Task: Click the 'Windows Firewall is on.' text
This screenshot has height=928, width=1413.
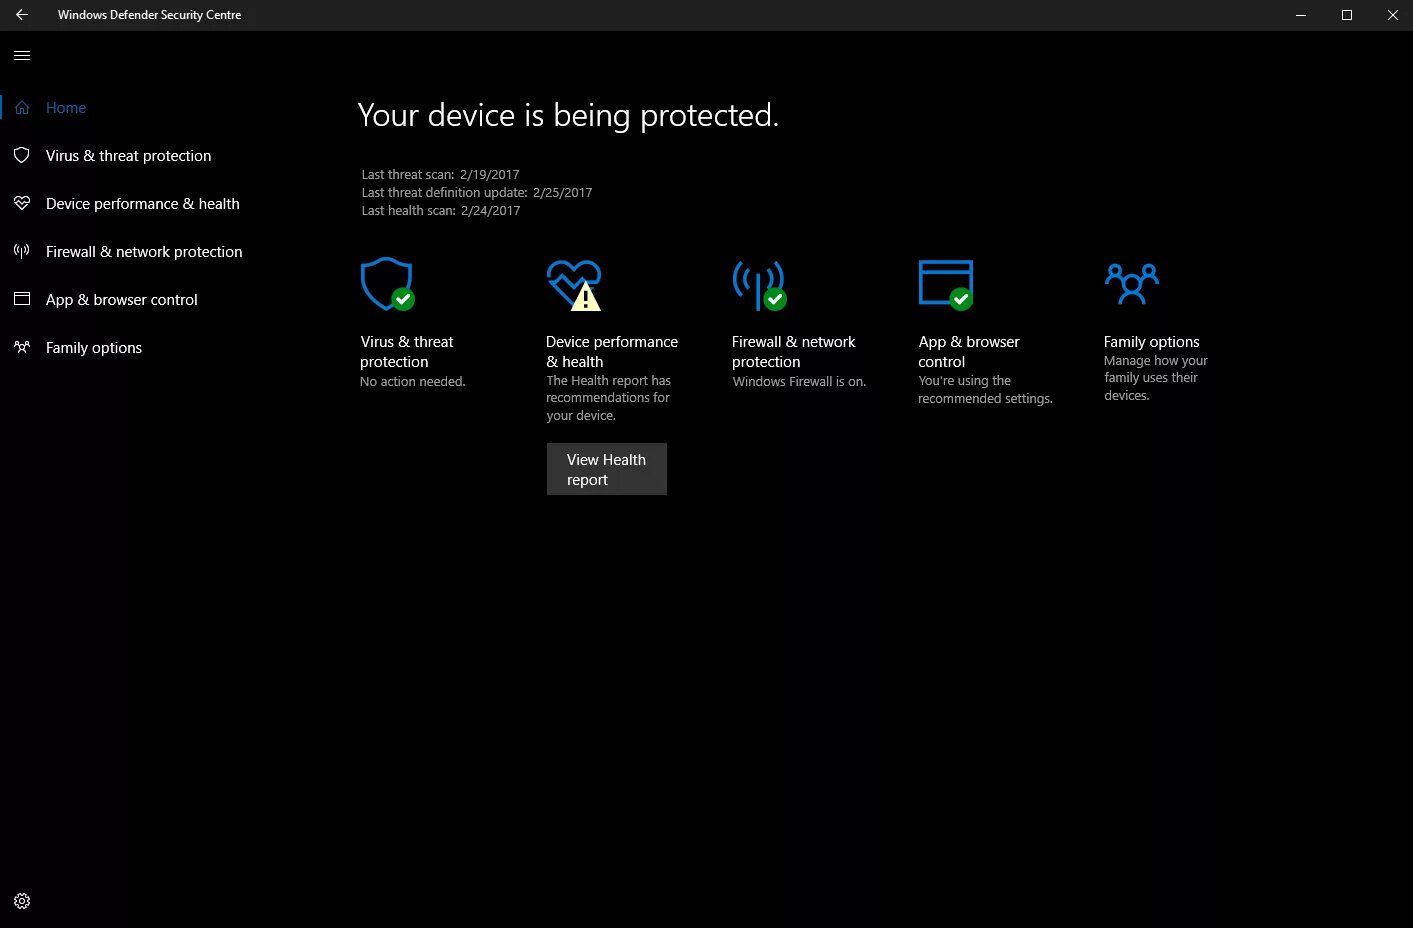Action: [799, 381]
